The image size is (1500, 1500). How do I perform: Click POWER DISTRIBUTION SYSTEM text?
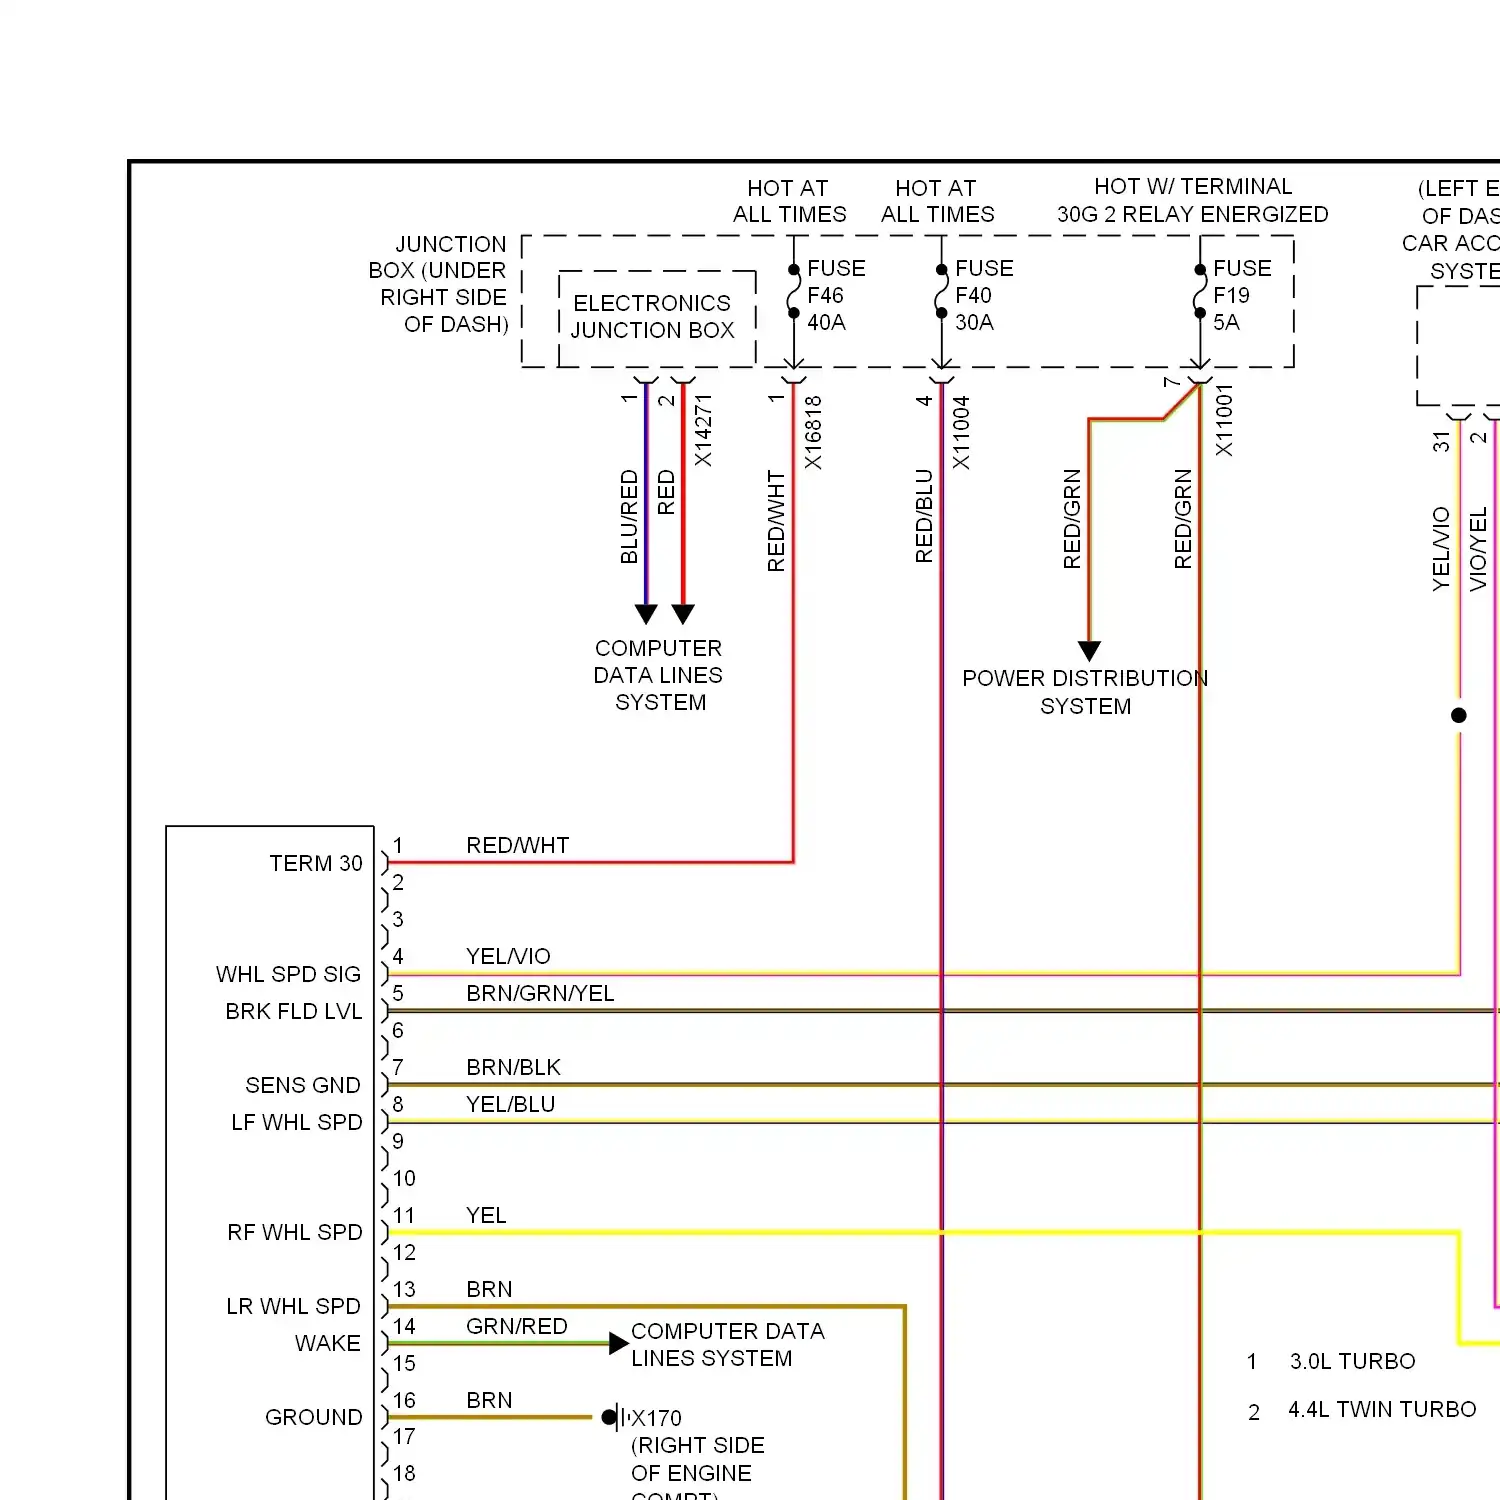point(1085,692)
